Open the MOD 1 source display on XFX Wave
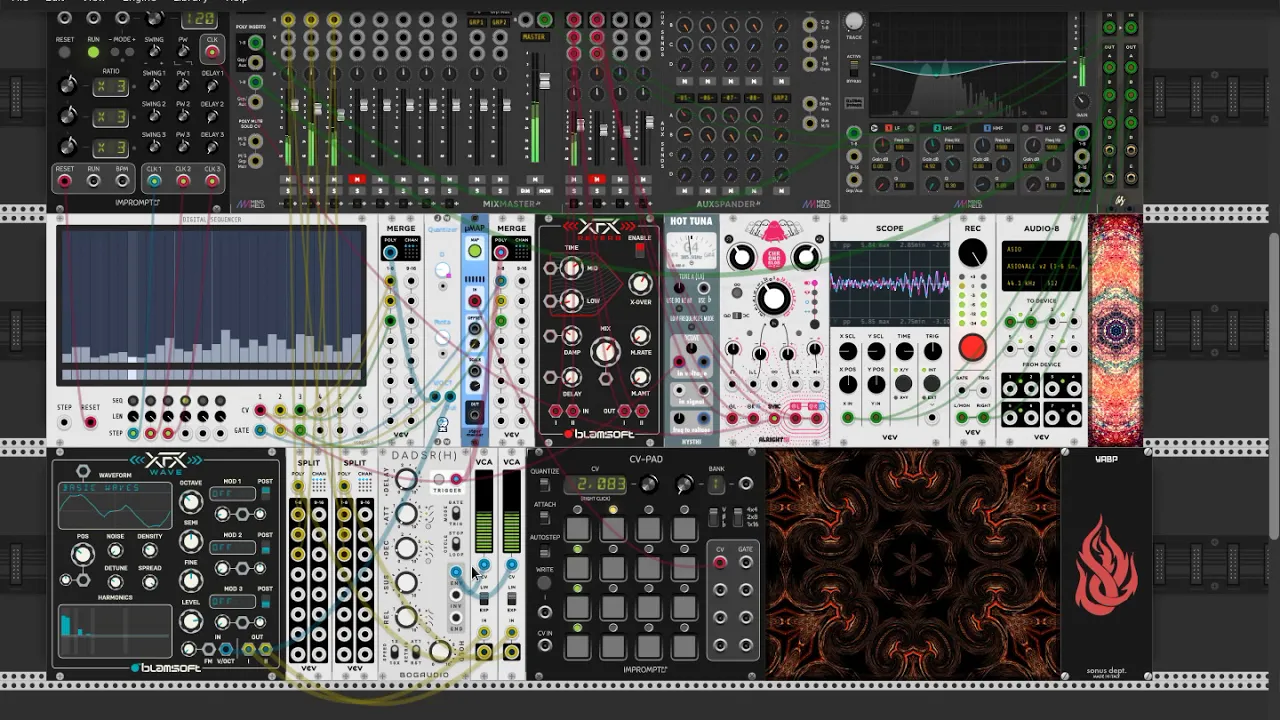 tap(232, 493)
